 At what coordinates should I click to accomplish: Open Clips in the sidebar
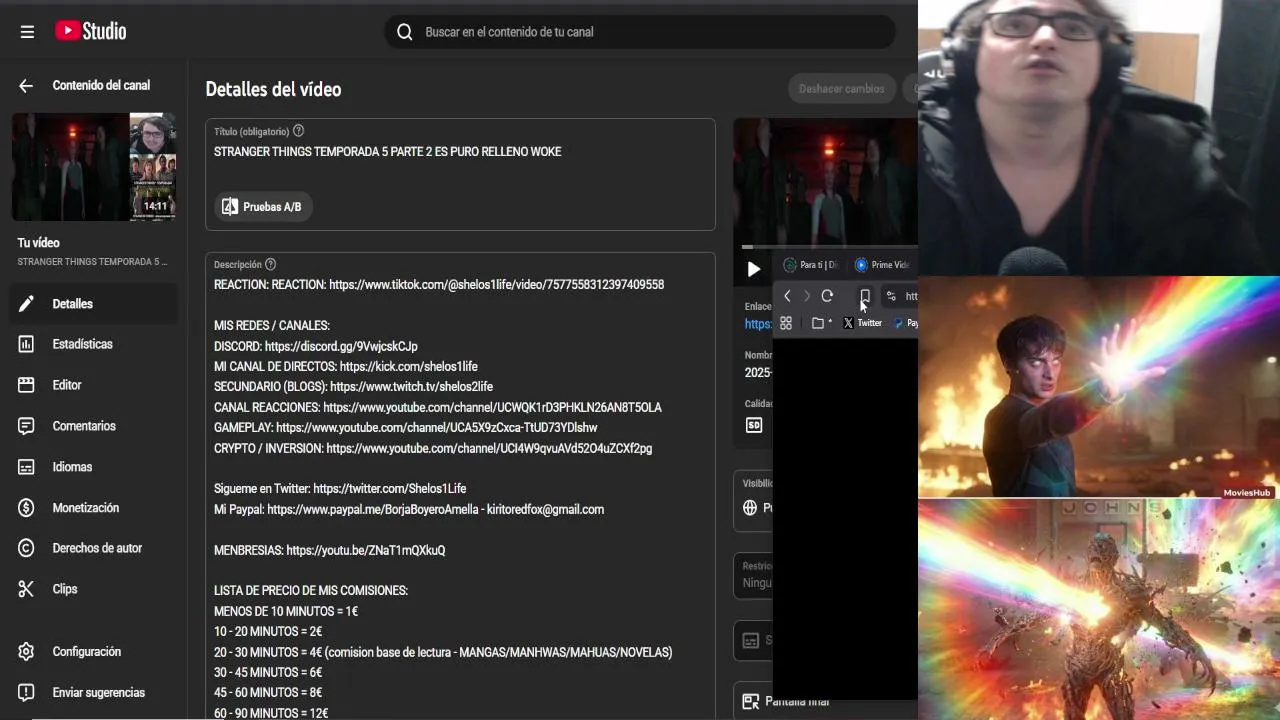click(x=94, y=589)
